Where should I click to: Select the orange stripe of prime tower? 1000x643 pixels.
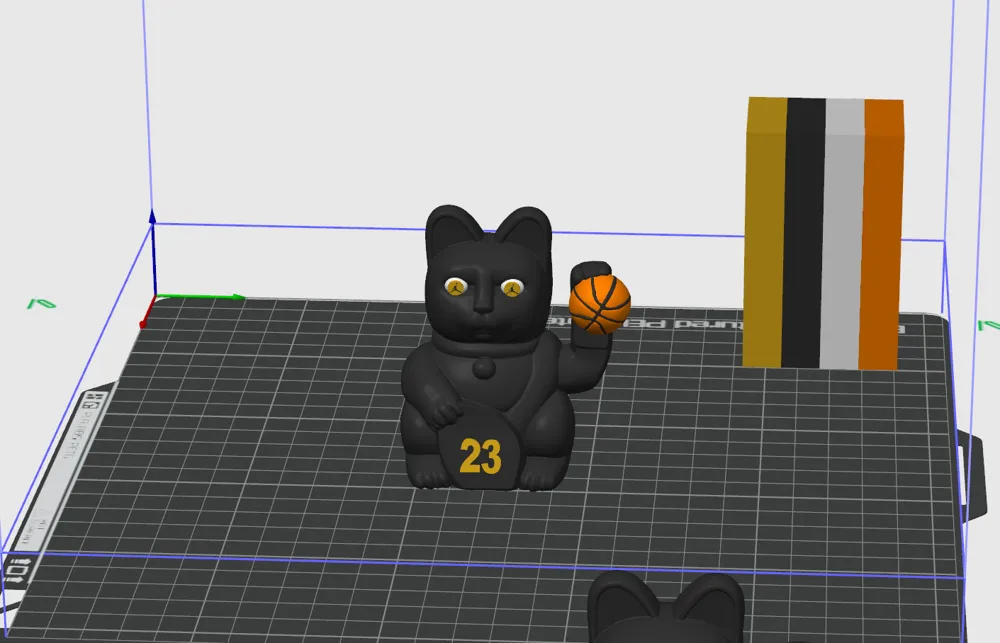coord(881,235)
